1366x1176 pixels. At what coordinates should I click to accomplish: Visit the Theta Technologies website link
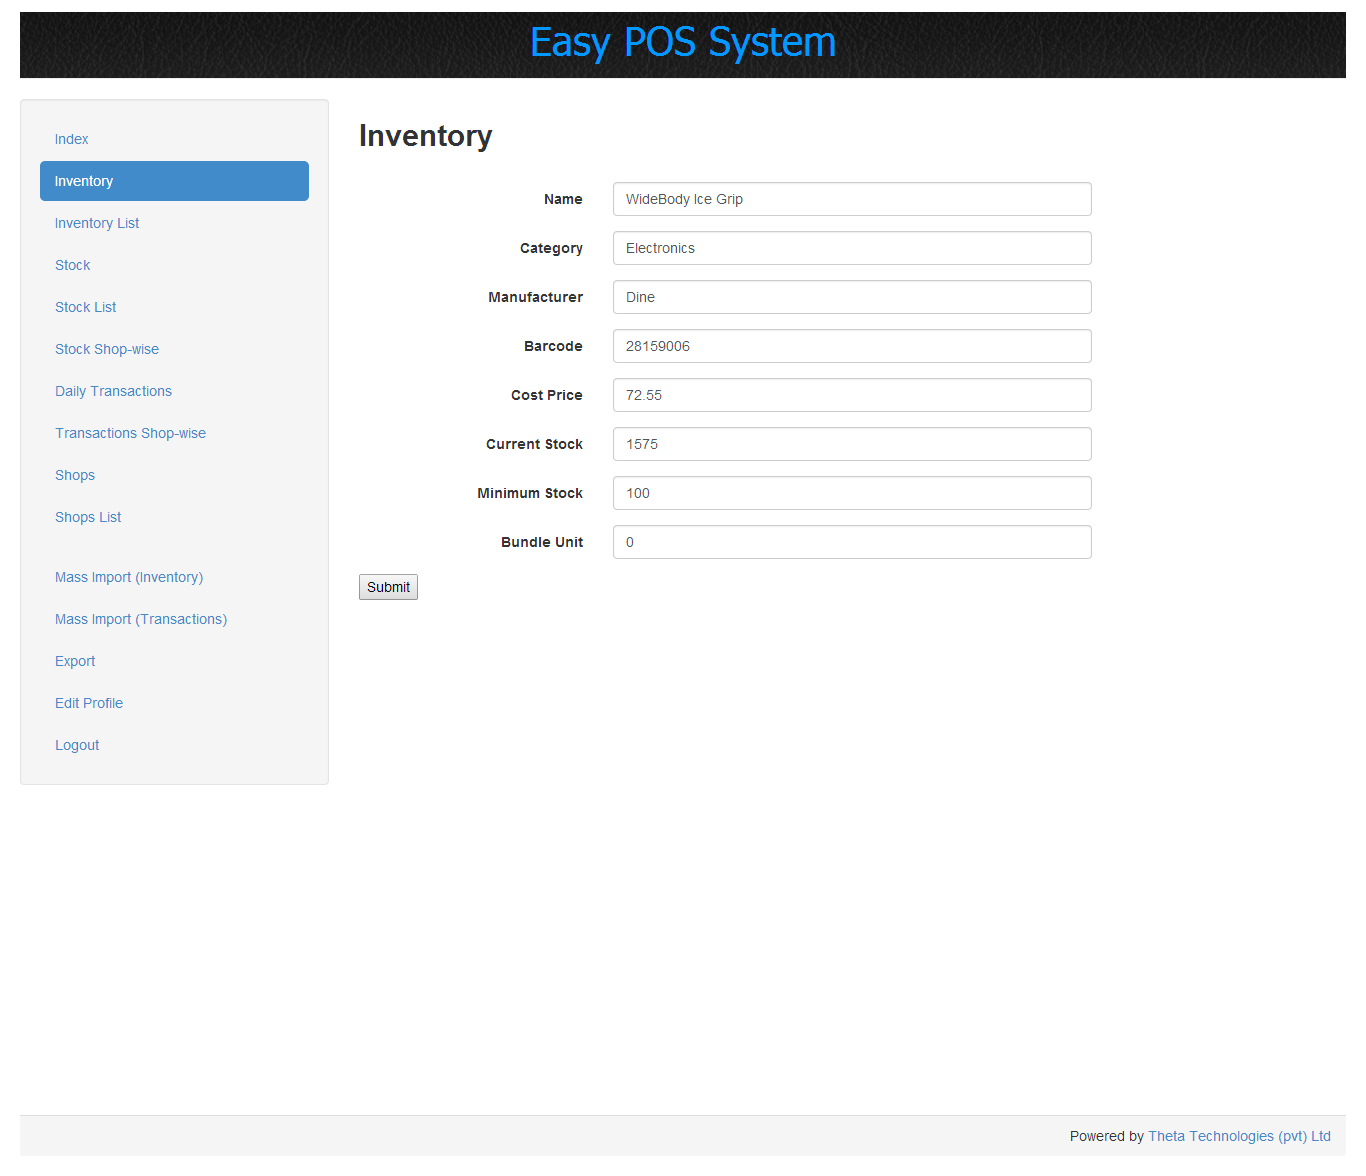pyautogui.click(x=1239, y=1136)
